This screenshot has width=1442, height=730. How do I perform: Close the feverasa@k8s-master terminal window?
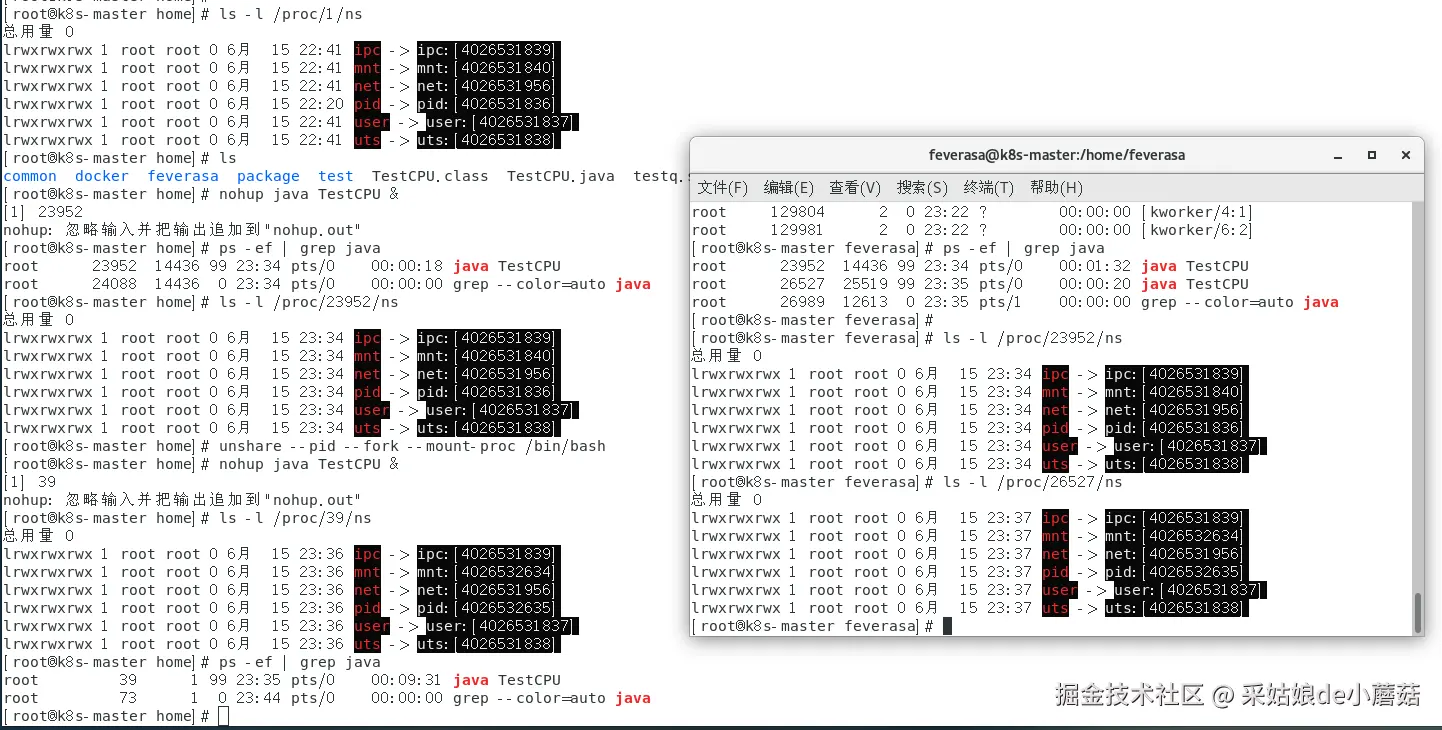coord(1406,155)
